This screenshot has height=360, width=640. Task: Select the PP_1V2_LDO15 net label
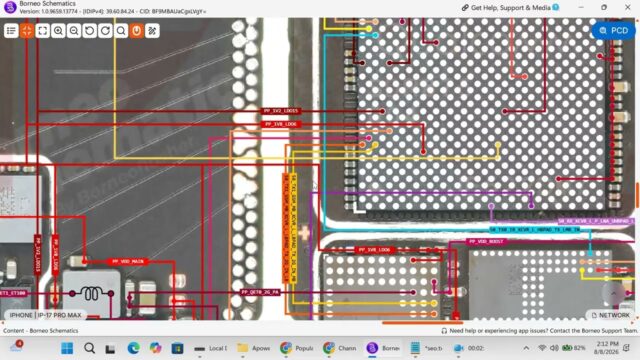click(281, 111)
